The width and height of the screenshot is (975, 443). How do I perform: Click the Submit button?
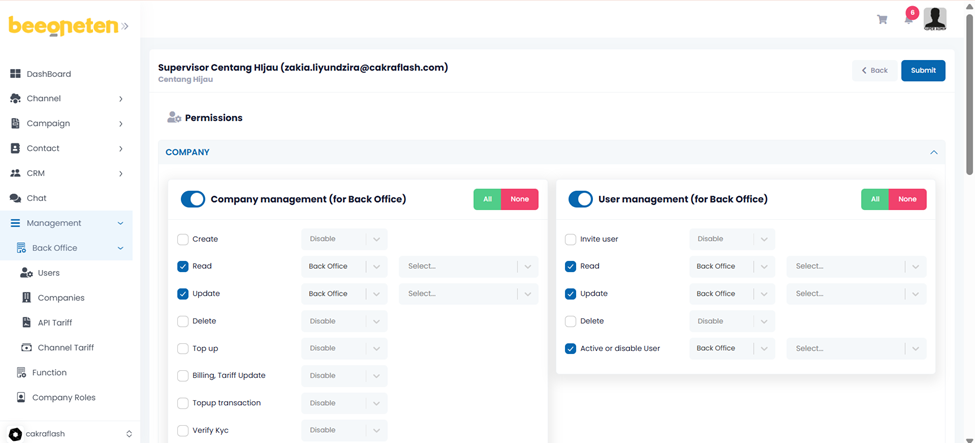click(x=922, y=70)
